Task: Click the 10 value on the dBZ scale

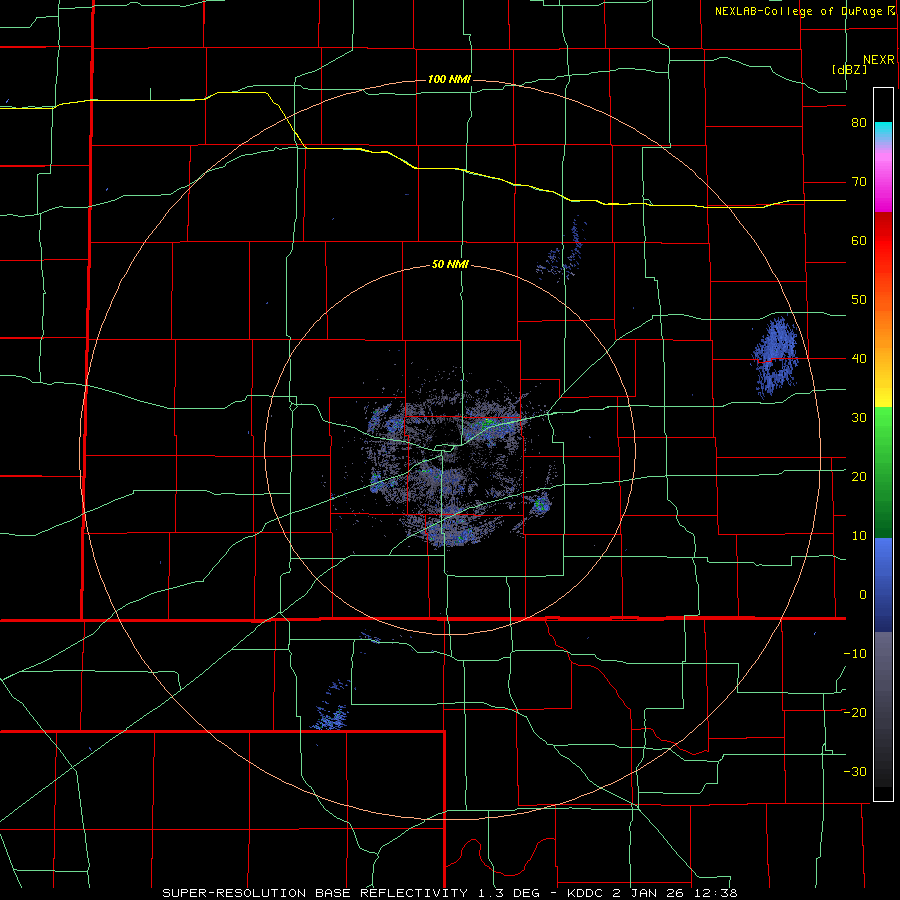Action: point(859,536)
